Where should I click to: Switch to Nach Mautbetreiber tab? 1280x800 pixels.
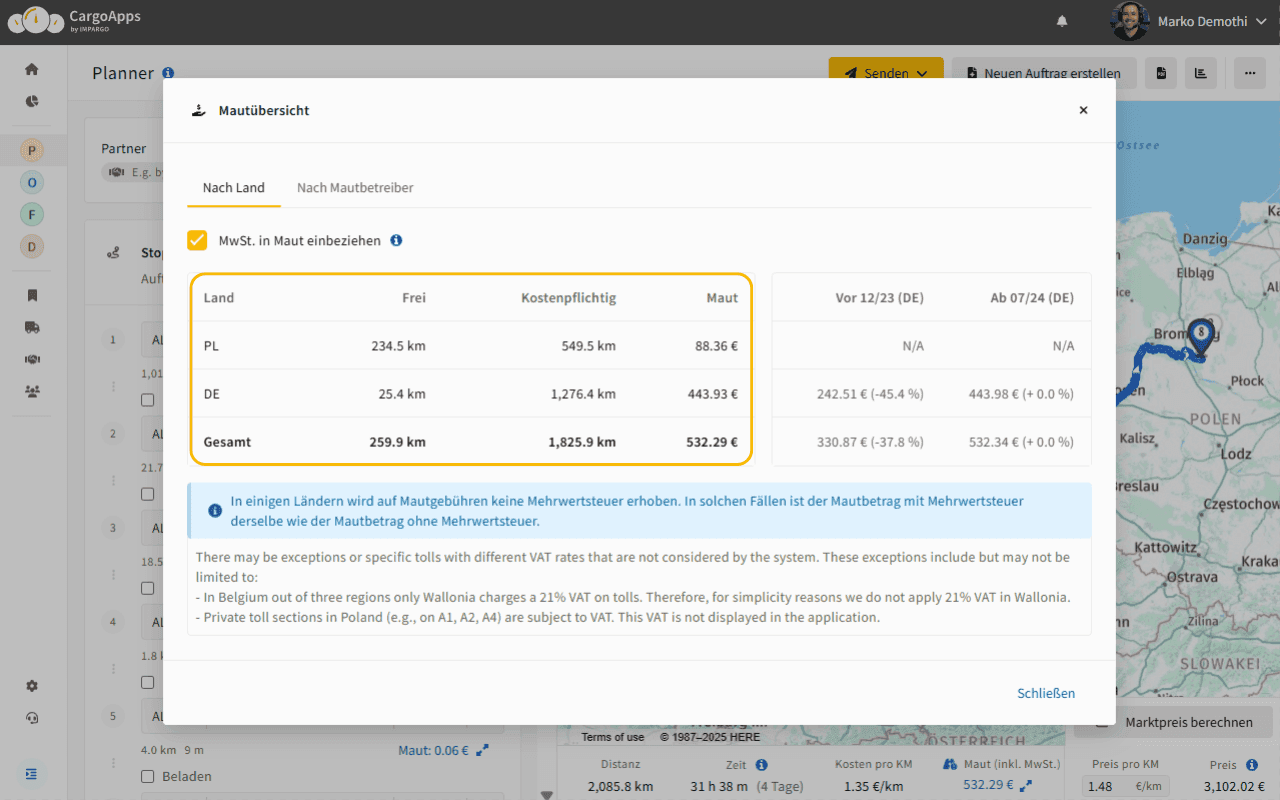pos(355,188)
